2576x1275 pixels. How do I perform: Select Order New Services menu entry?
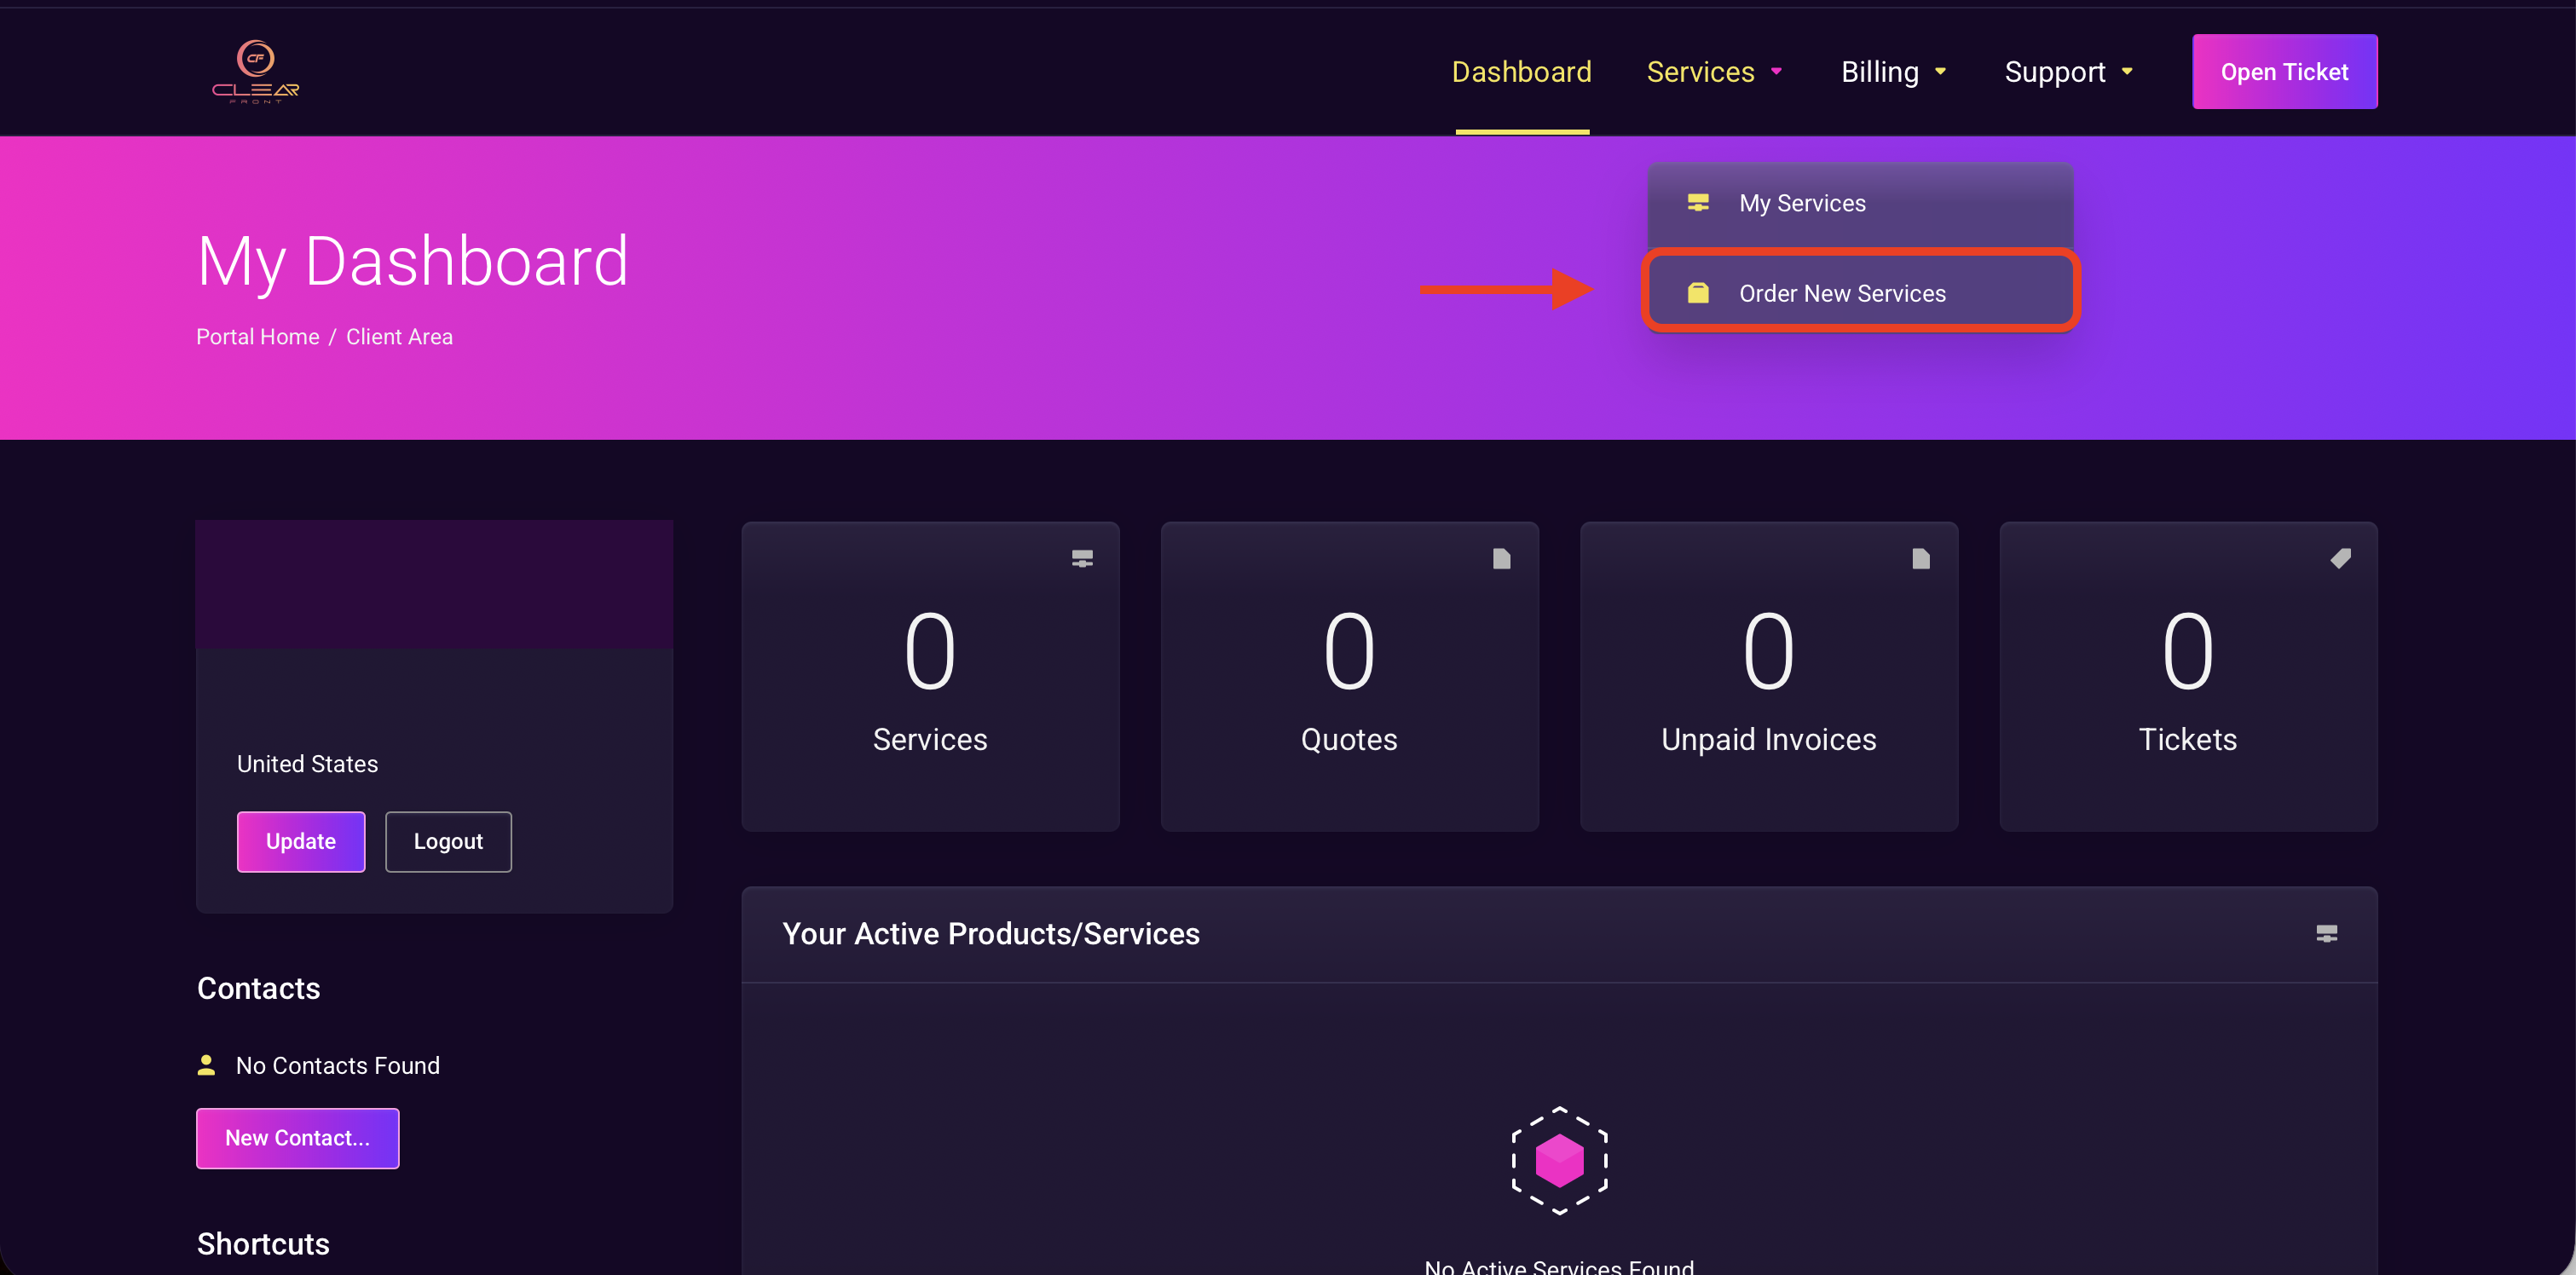coord(1842,293)
